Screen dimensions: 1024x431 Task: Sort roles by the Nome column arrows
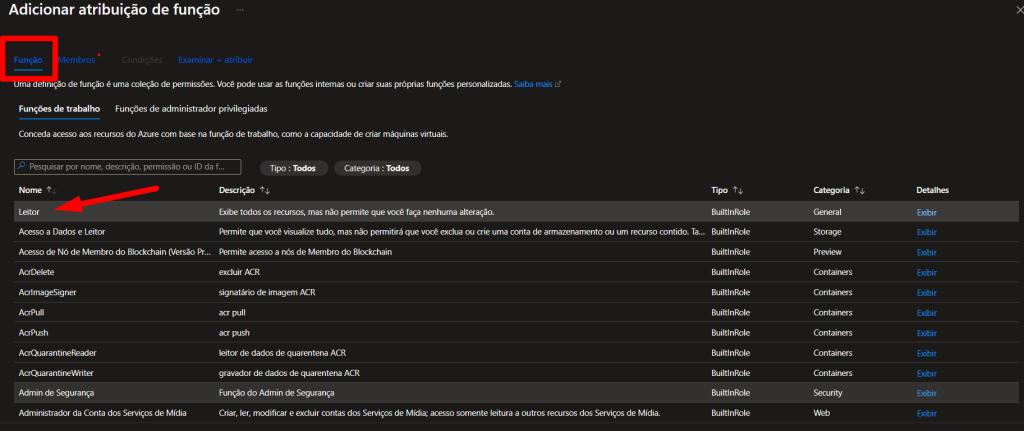[51, 190]
